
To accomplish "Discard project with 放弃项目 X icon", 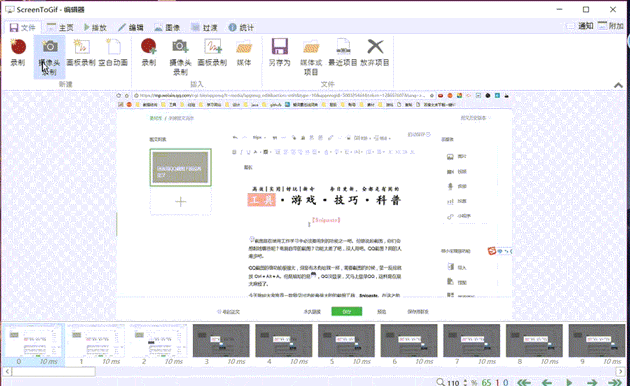I will click(375, 53).
